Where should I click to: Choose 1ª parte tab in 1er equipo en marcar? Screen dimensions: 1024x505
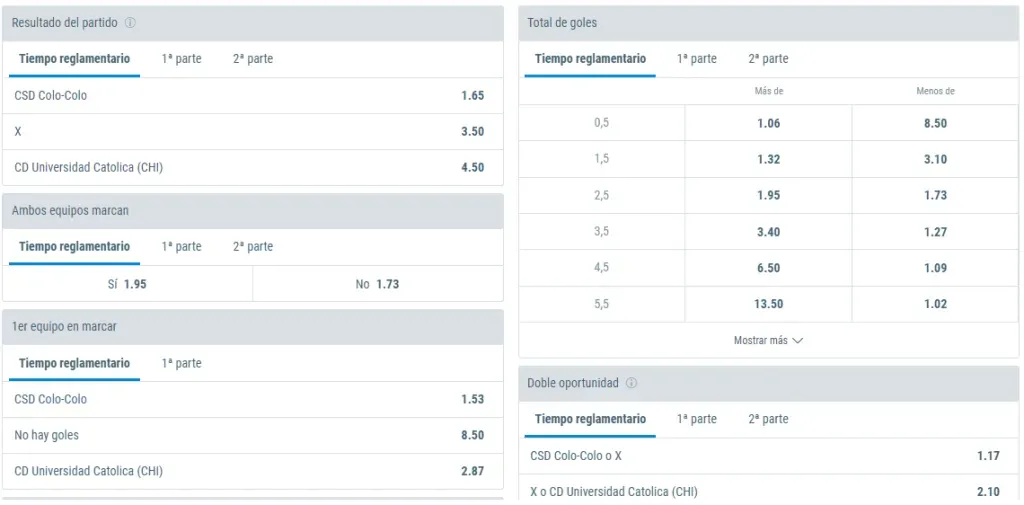[x=181, y=363]
